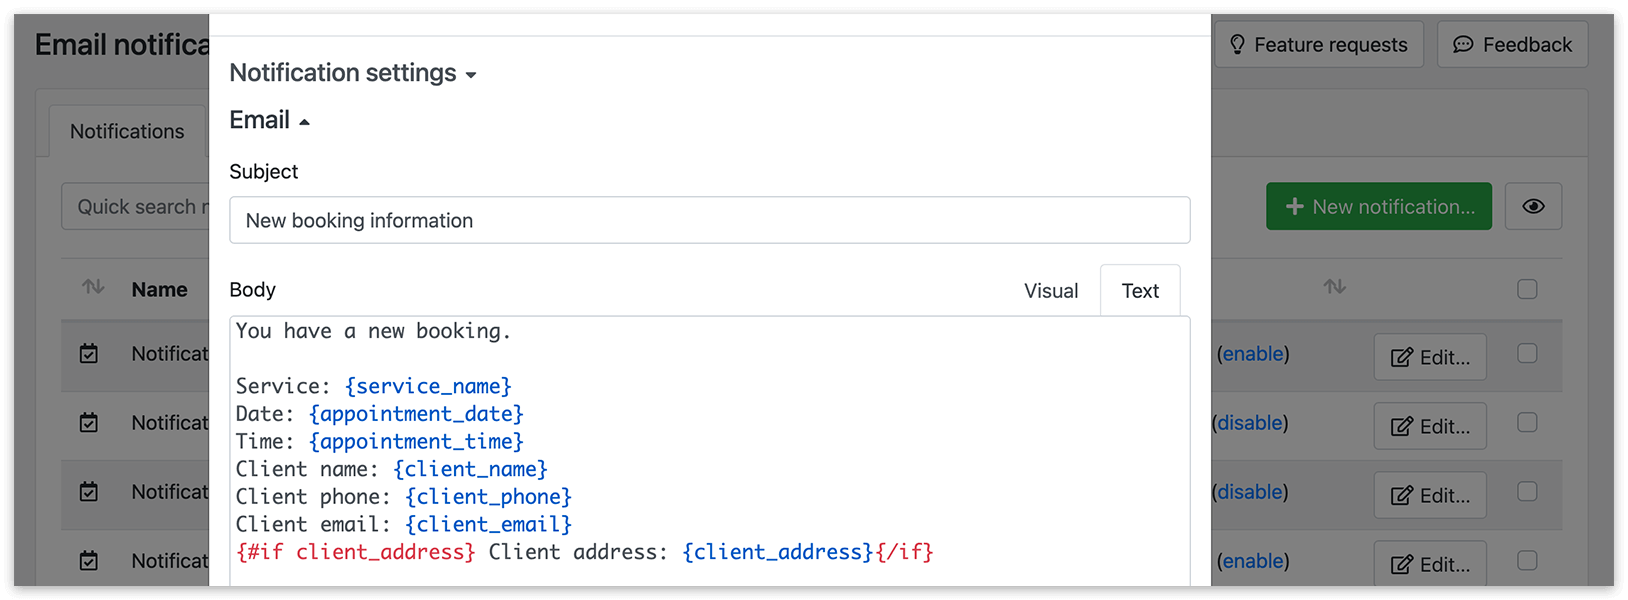Viewport: 1628px width, 600px height.
Task: Click Edit... button in the second notification row
Action: [1430, 426]
